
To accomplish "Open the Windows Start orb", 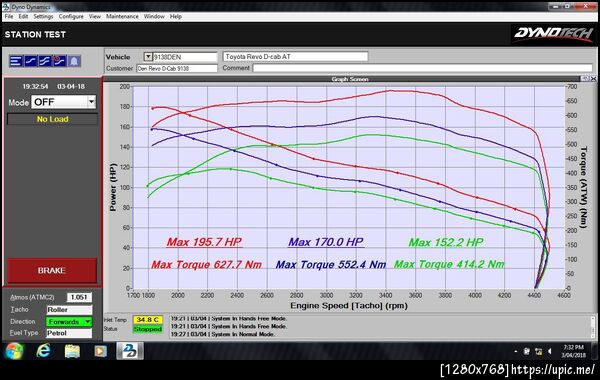I will 14,351.
